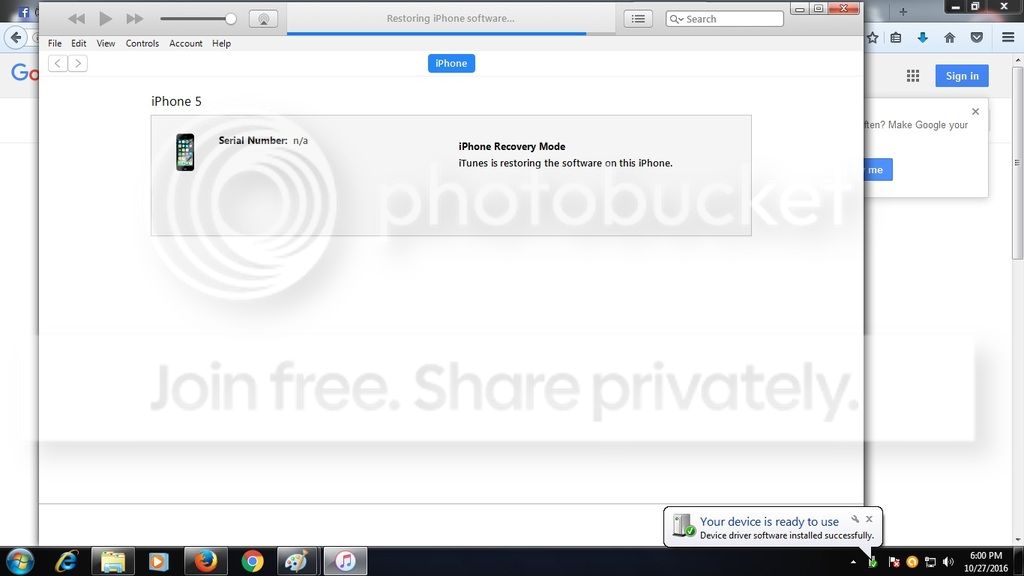This screenshot has height=576, width=1024.
Task: Open the AirPlay output selector
Action: pos(263,19)
